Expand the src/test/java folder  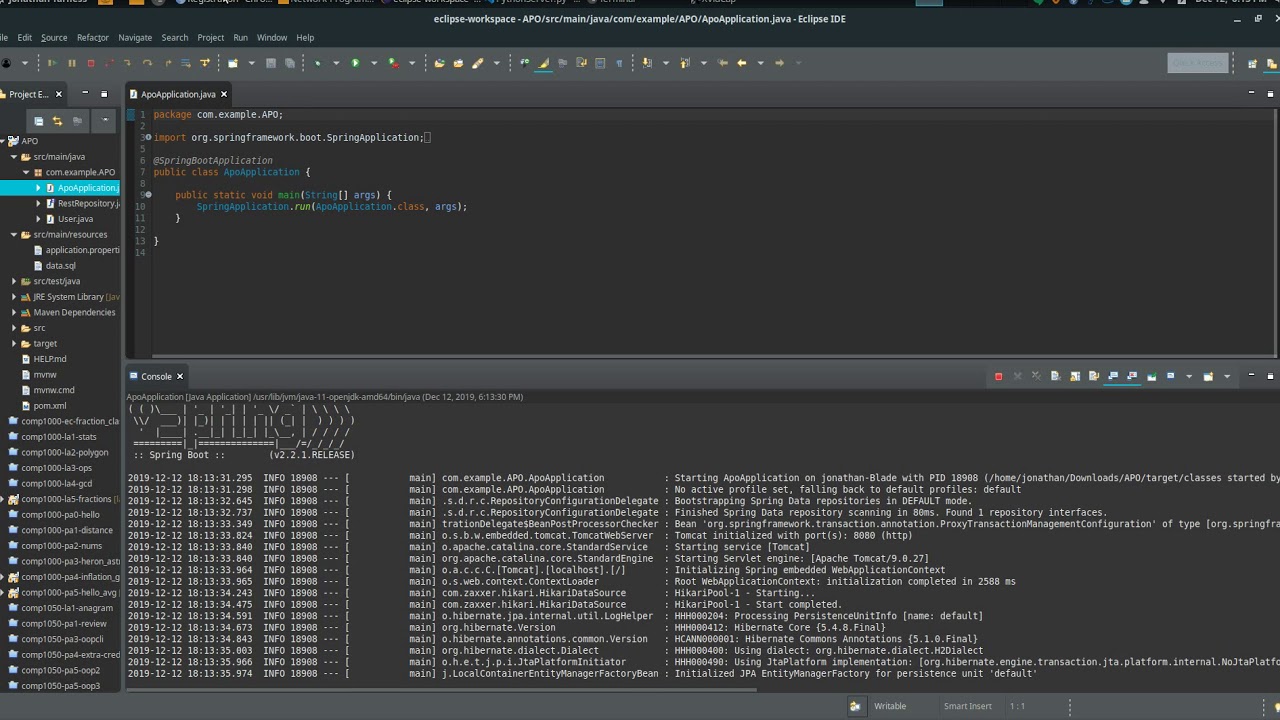pyautogui.click(x=14, y=281)
